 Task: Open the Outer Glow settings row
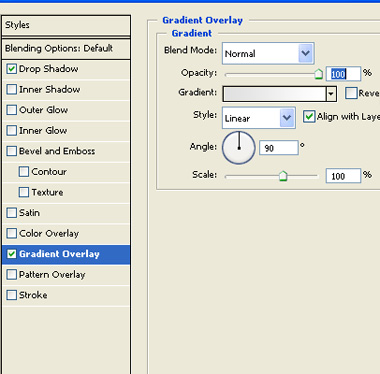(66, 110)
